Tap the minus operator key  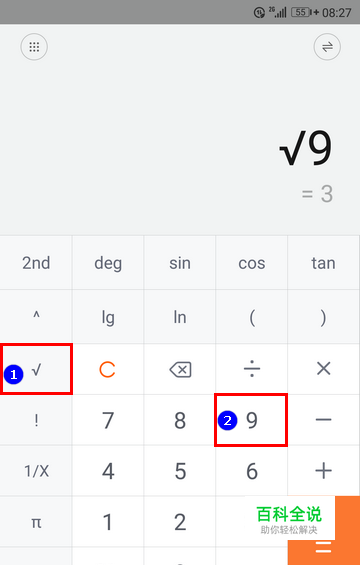pyautogui.click(x=323, y=420)
